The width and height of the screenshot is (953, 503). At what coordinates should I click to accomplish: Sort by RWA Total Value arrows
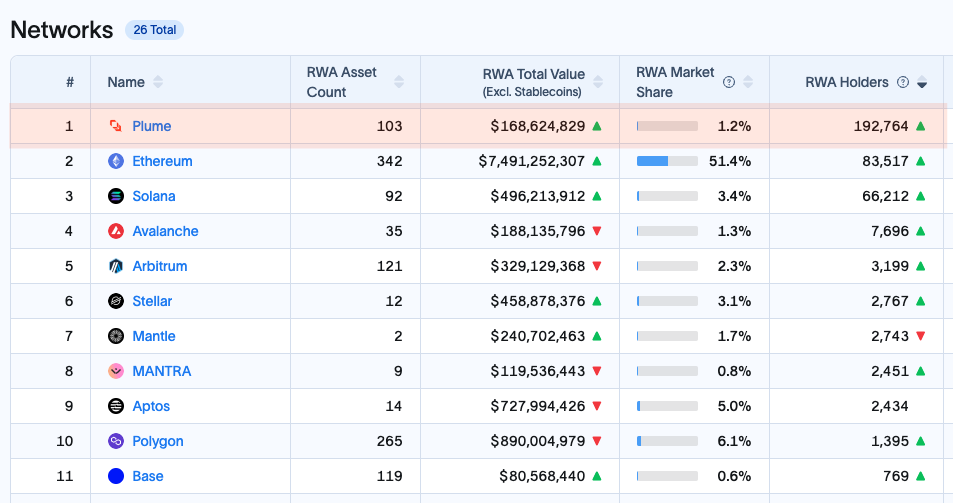click(598, 82)
